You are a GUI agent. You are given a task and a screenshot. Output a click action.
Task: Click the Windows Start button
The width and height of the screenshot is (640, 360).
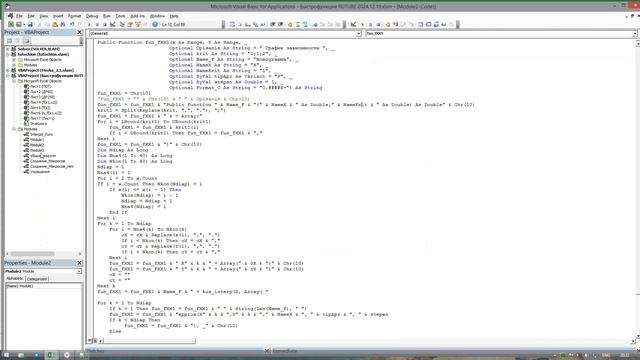pos(6,355)
